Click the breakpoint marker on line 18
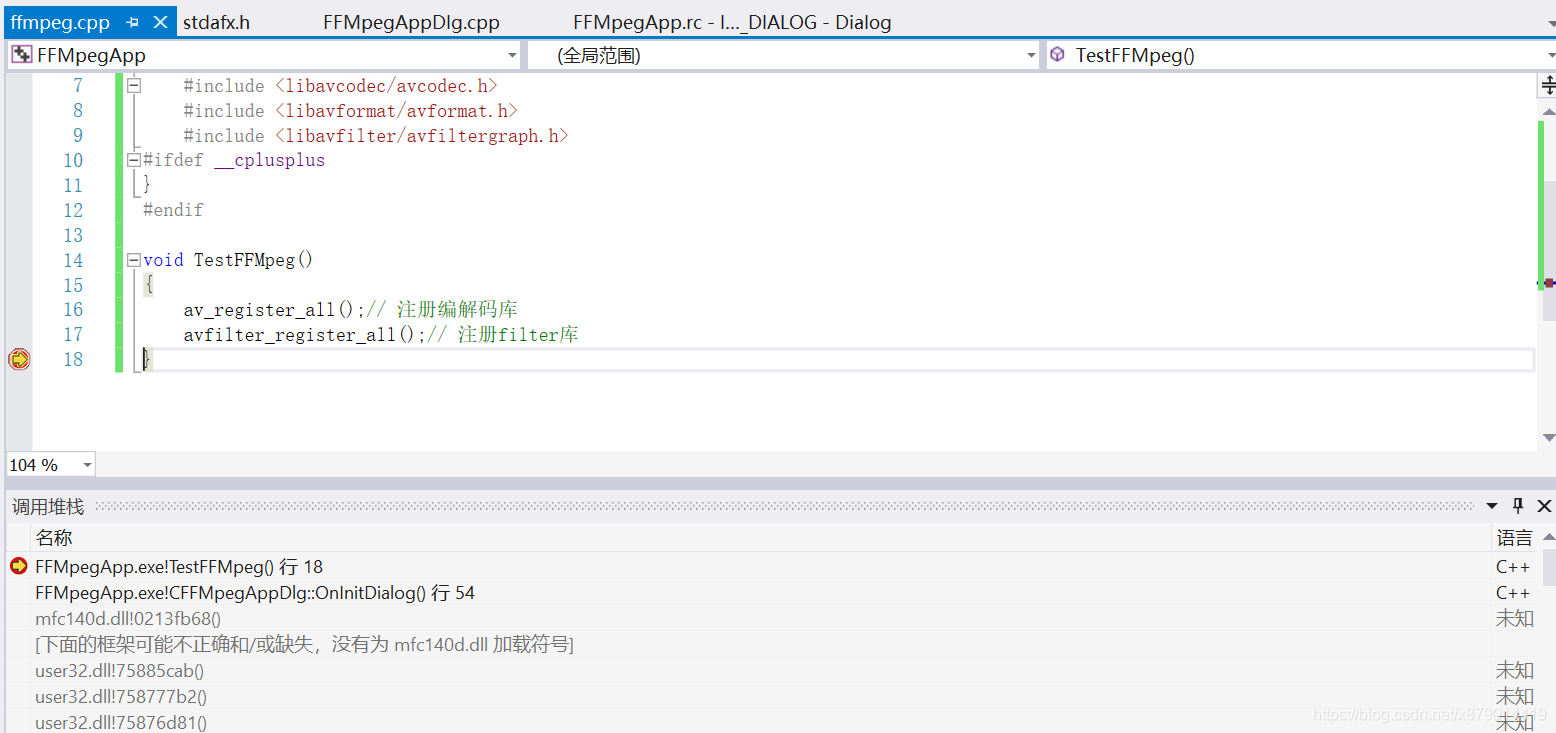1556x733 pixels. 18,359
